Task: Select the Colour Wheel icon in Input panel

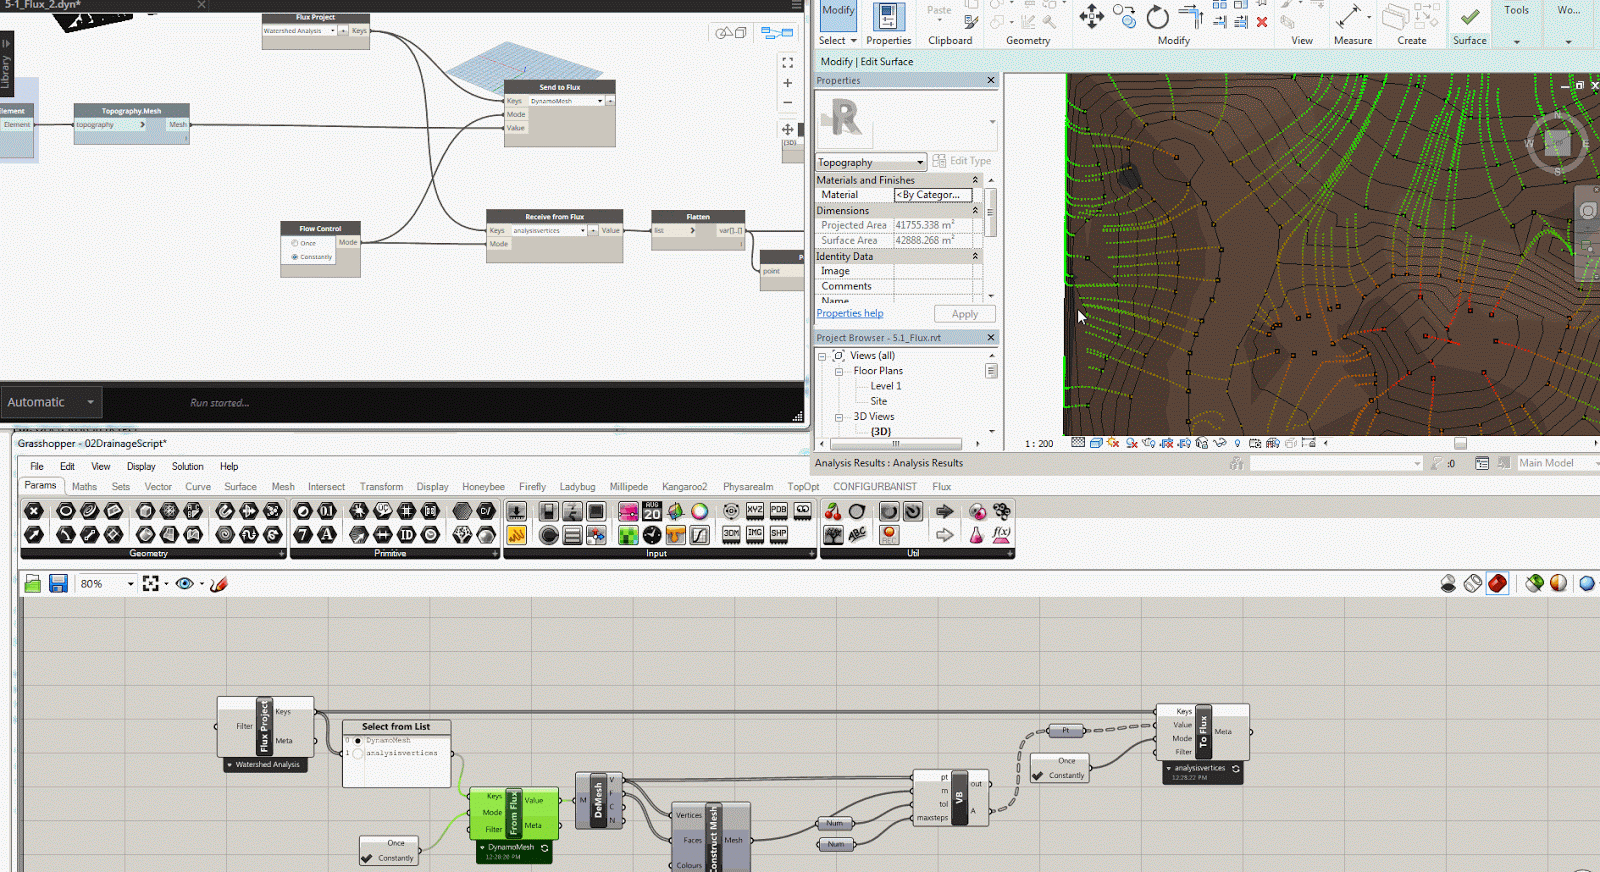Action: 700,512
